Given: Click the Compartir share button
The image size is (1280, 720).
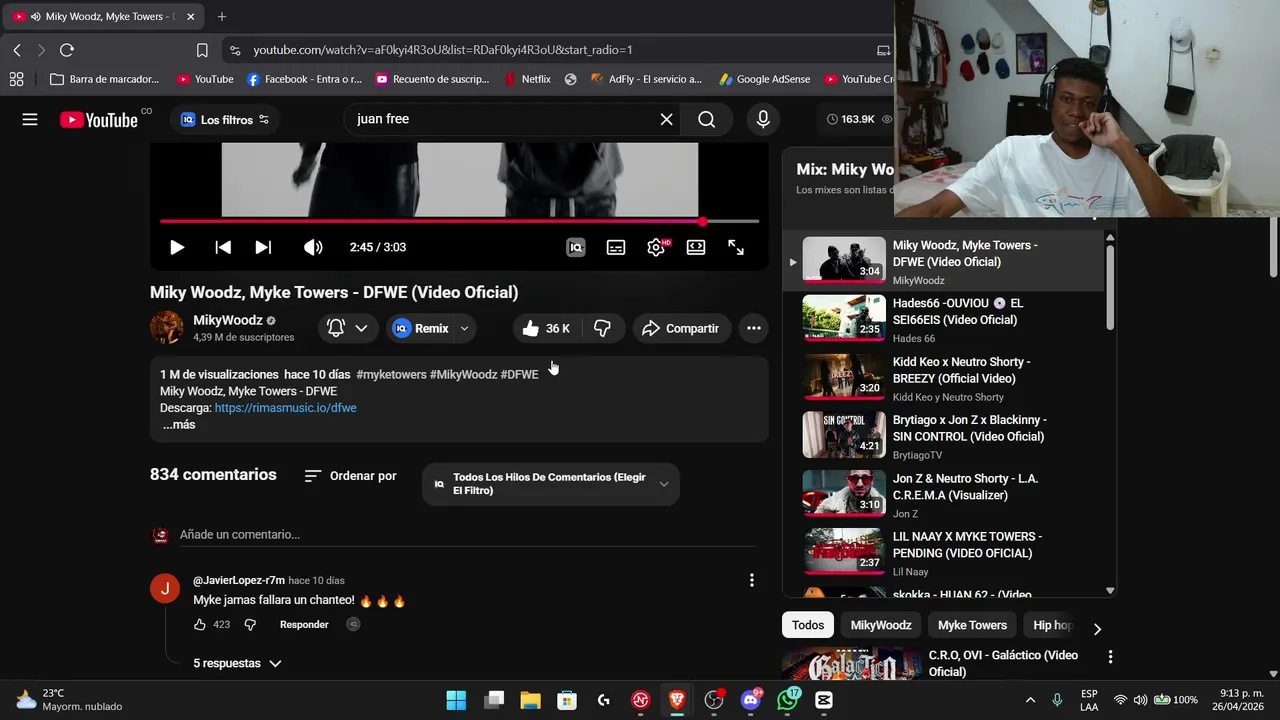Looking at the screenshot, I should (681, 328).
